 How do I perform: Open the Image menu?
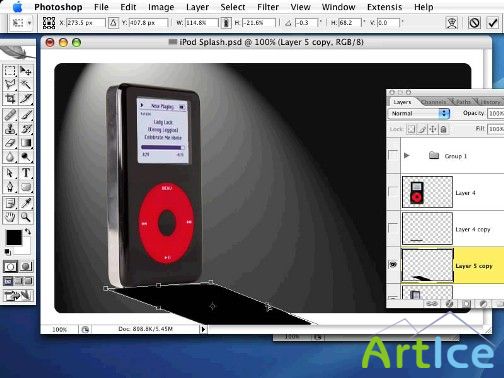coord(161,7)
